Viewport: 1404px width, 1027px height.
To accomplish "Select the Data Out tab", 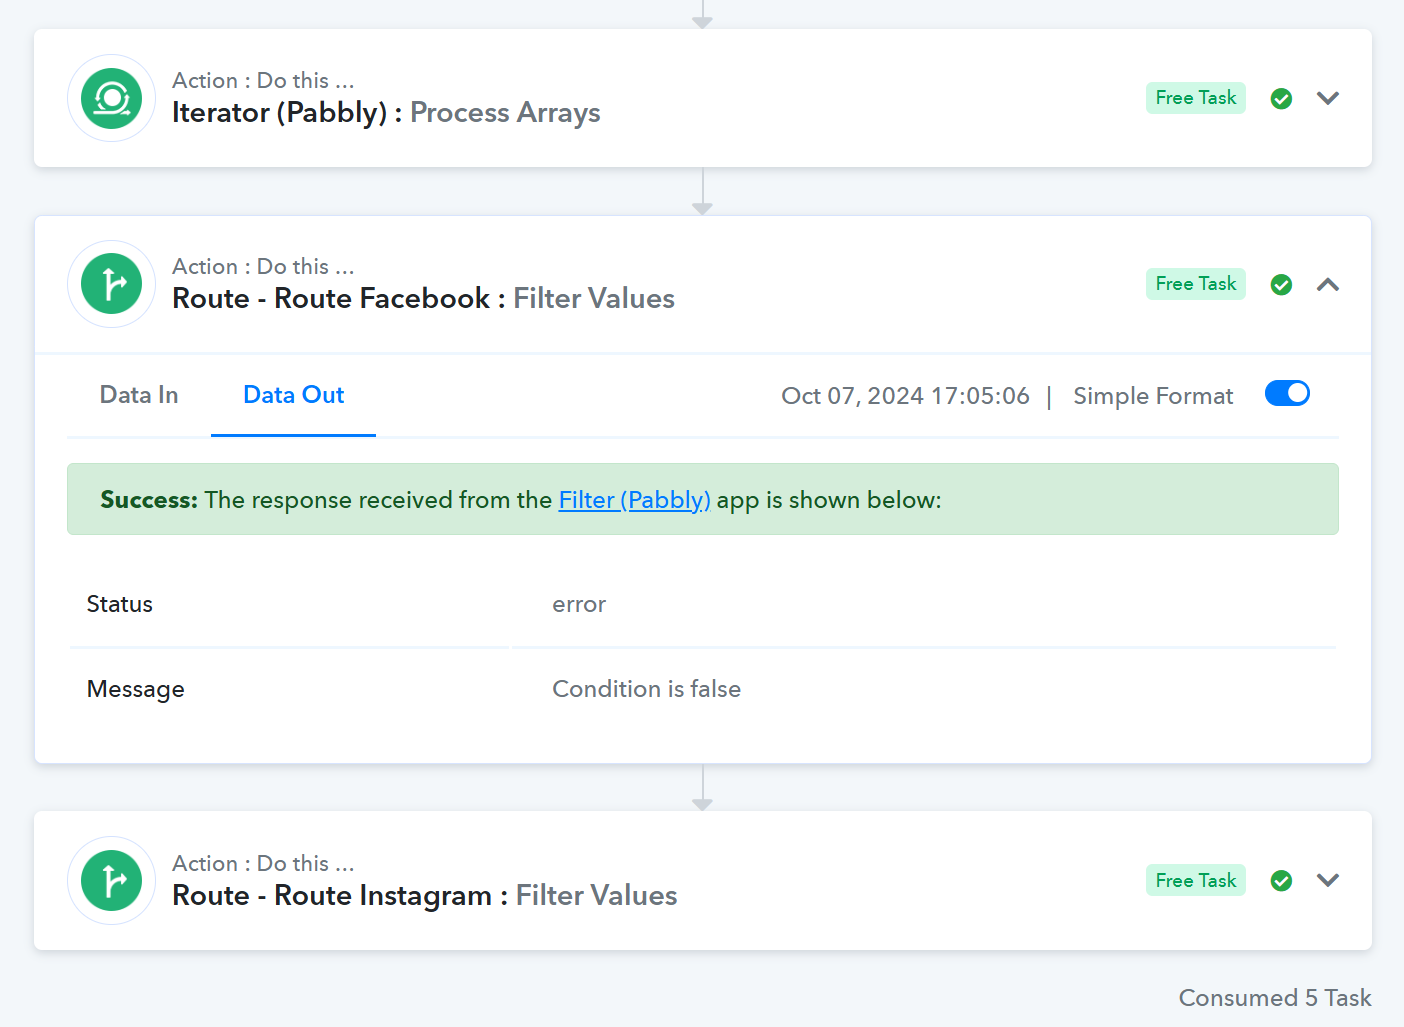I will [x=294, y=395].
